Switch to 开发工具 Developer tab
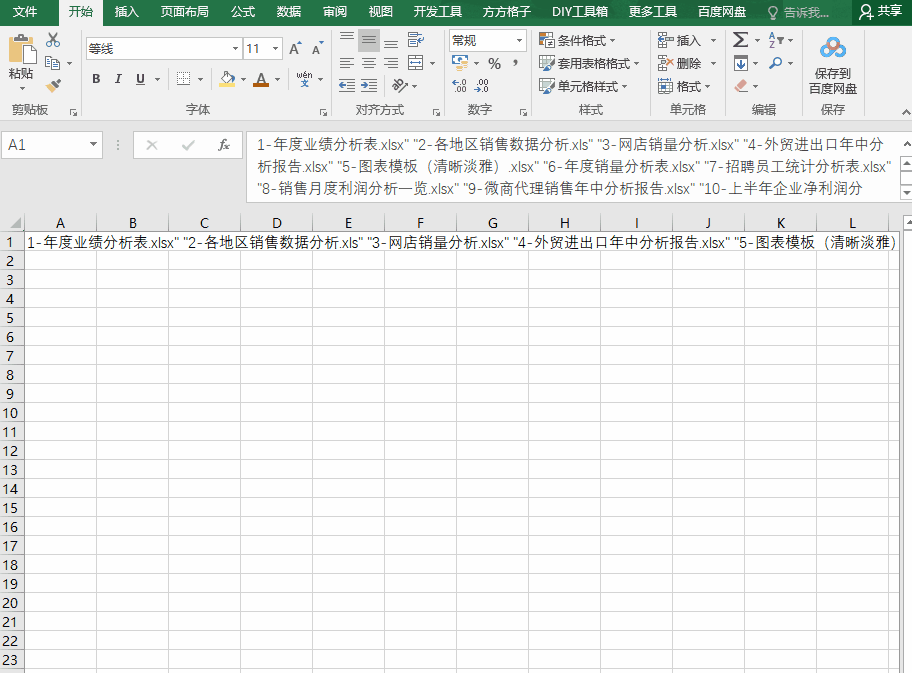912x673 pixels. (438, 12)
